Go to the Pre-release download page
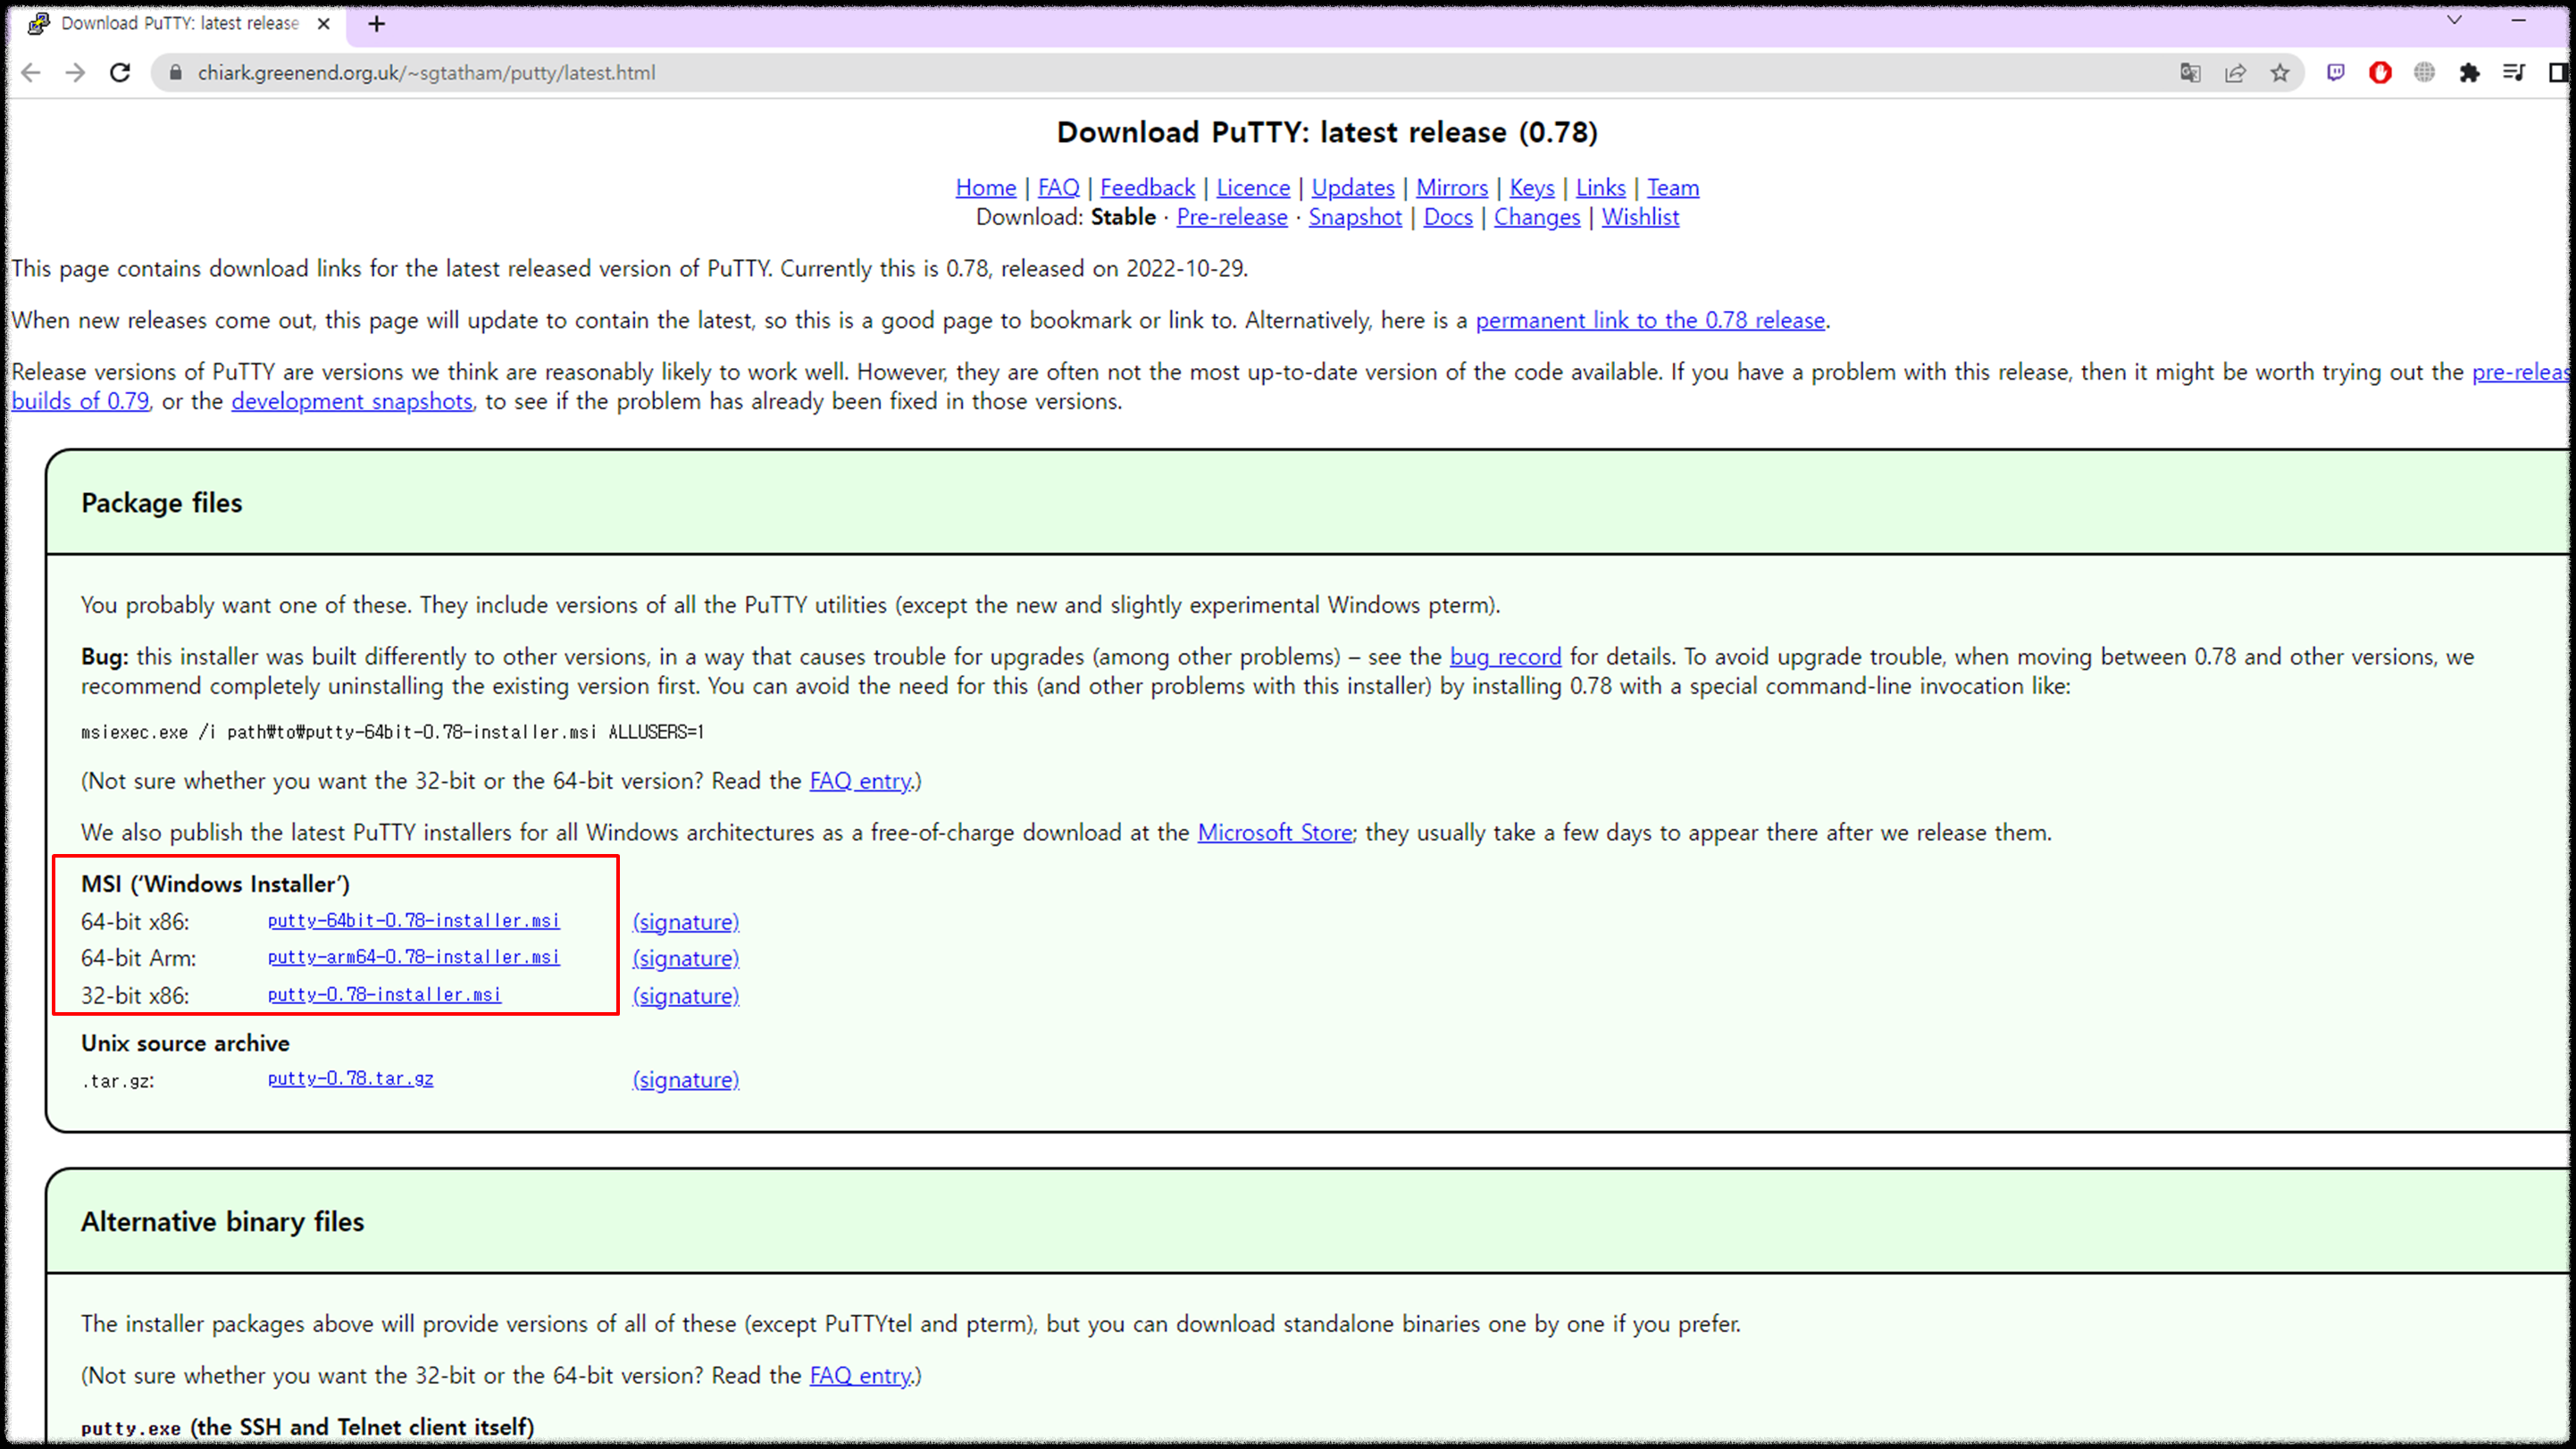2576x1449 pixels. pos(1232,217)
